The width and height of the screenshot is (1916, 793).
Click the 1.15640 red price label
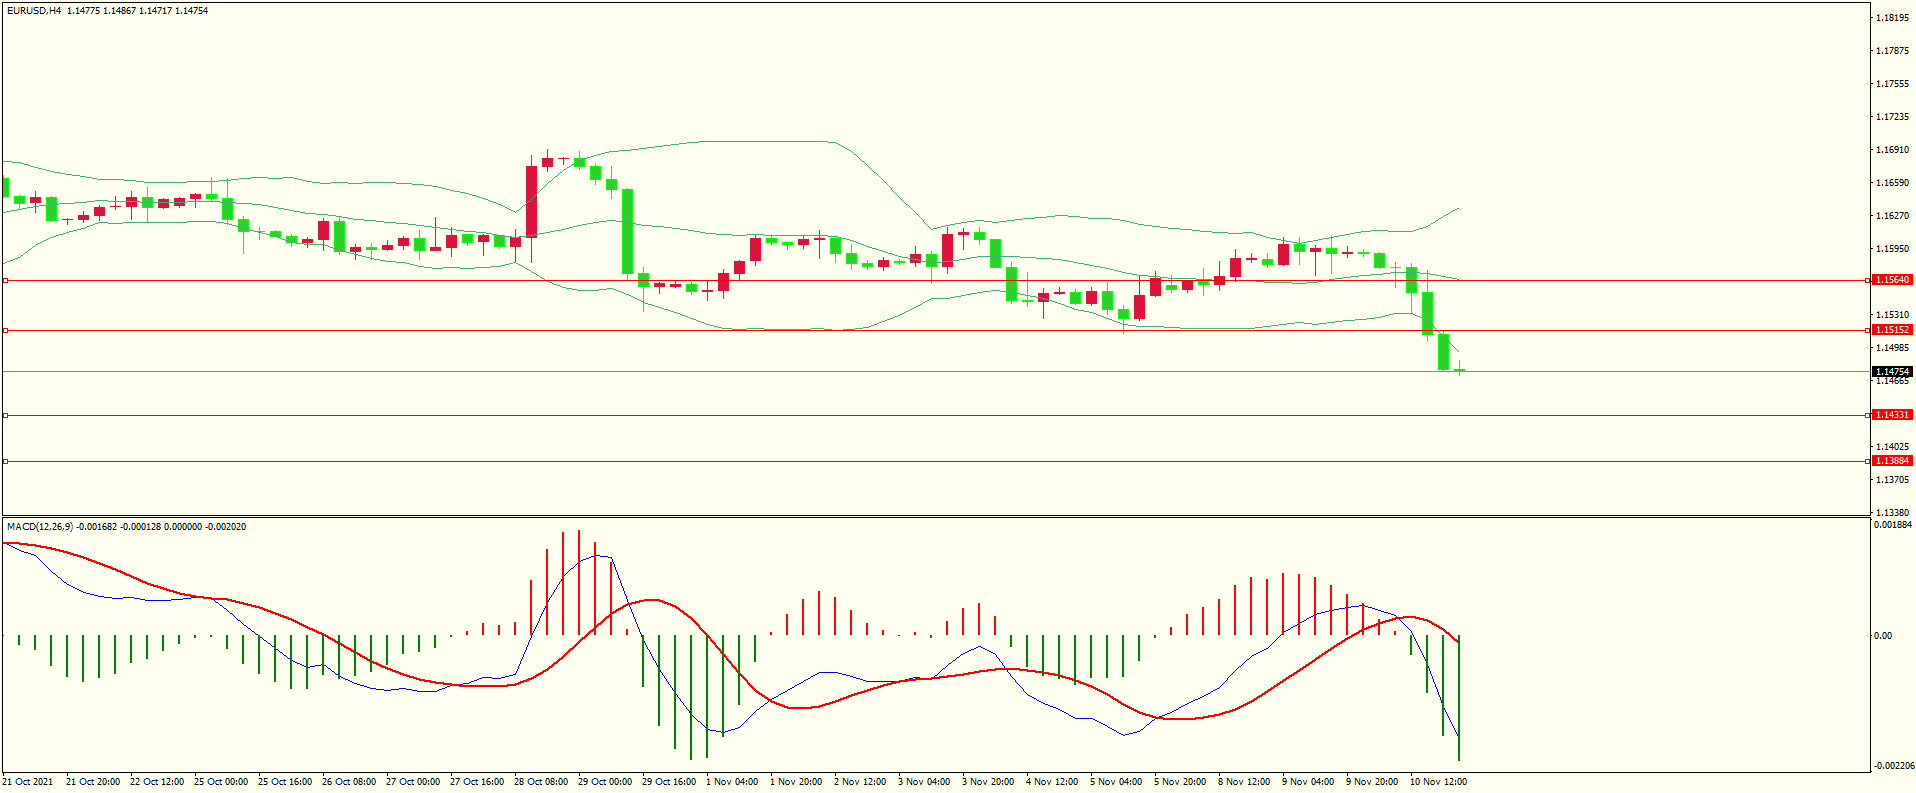1891,280
